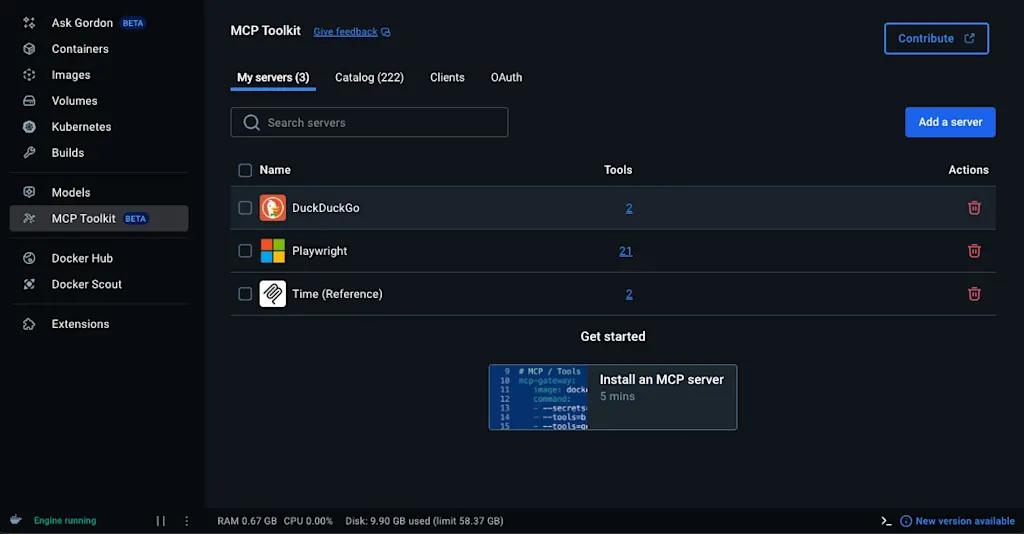Click the Name column header
This screenshot has width=1024, height=534.
[x=275, y=170]
